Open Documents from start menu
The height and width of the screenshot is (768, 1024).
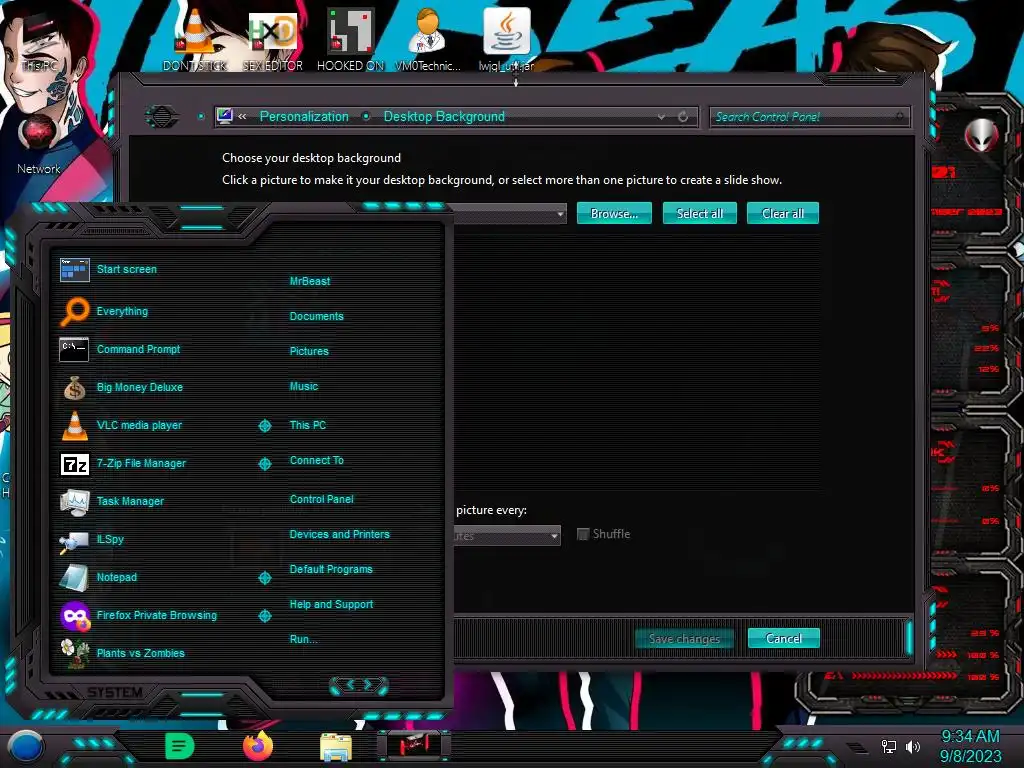[x=317, y=316]
